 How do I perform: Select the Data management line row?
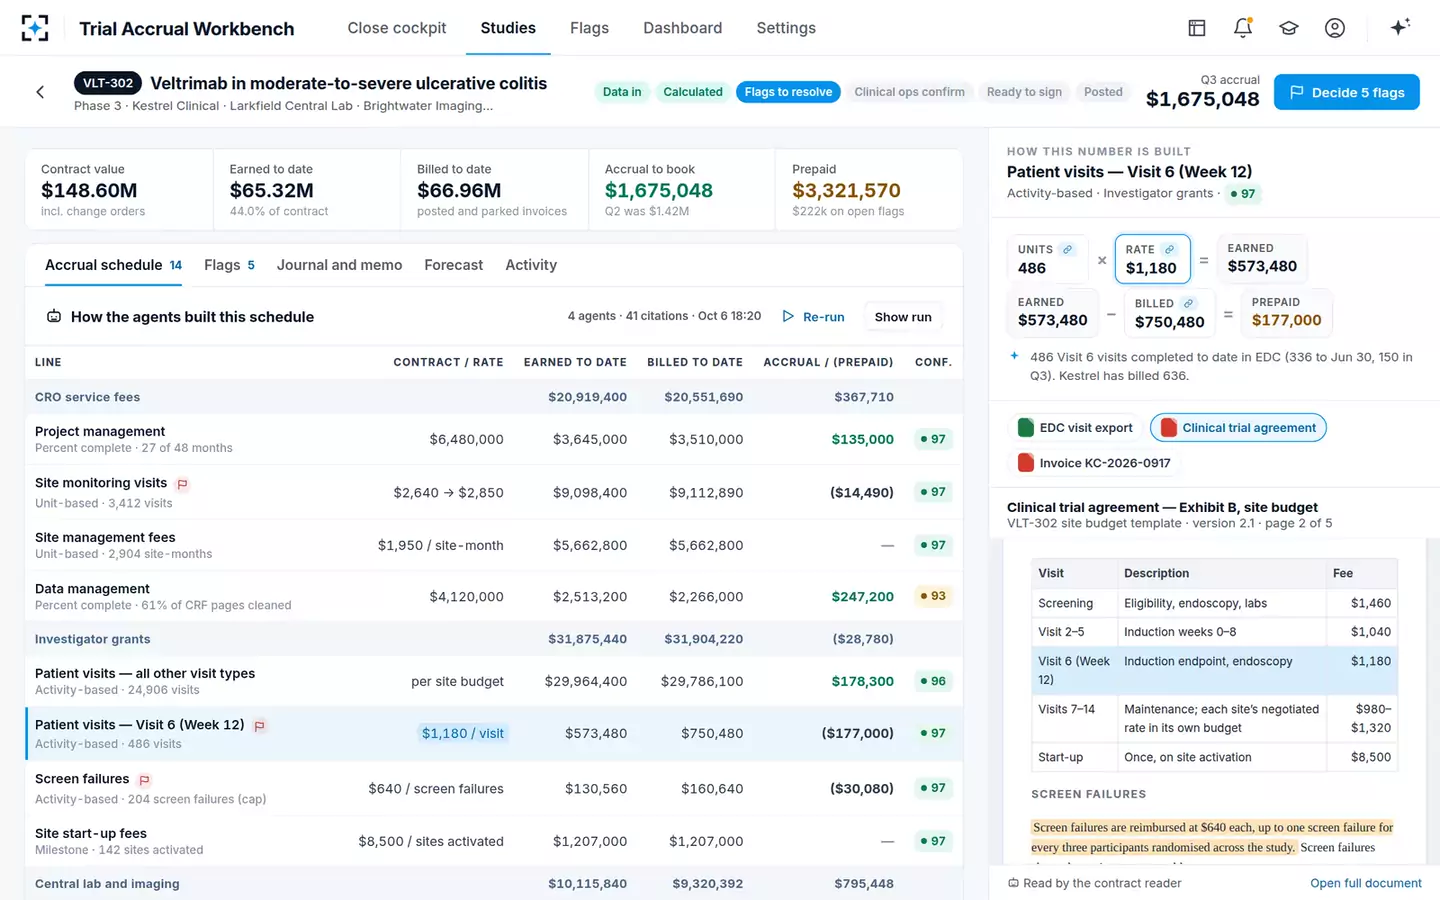tap(494, 596)
